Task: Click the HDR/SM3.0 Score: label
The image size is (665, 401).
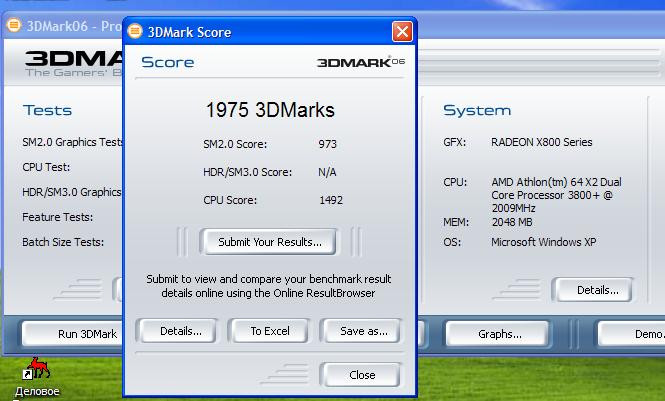Action: 248,172
